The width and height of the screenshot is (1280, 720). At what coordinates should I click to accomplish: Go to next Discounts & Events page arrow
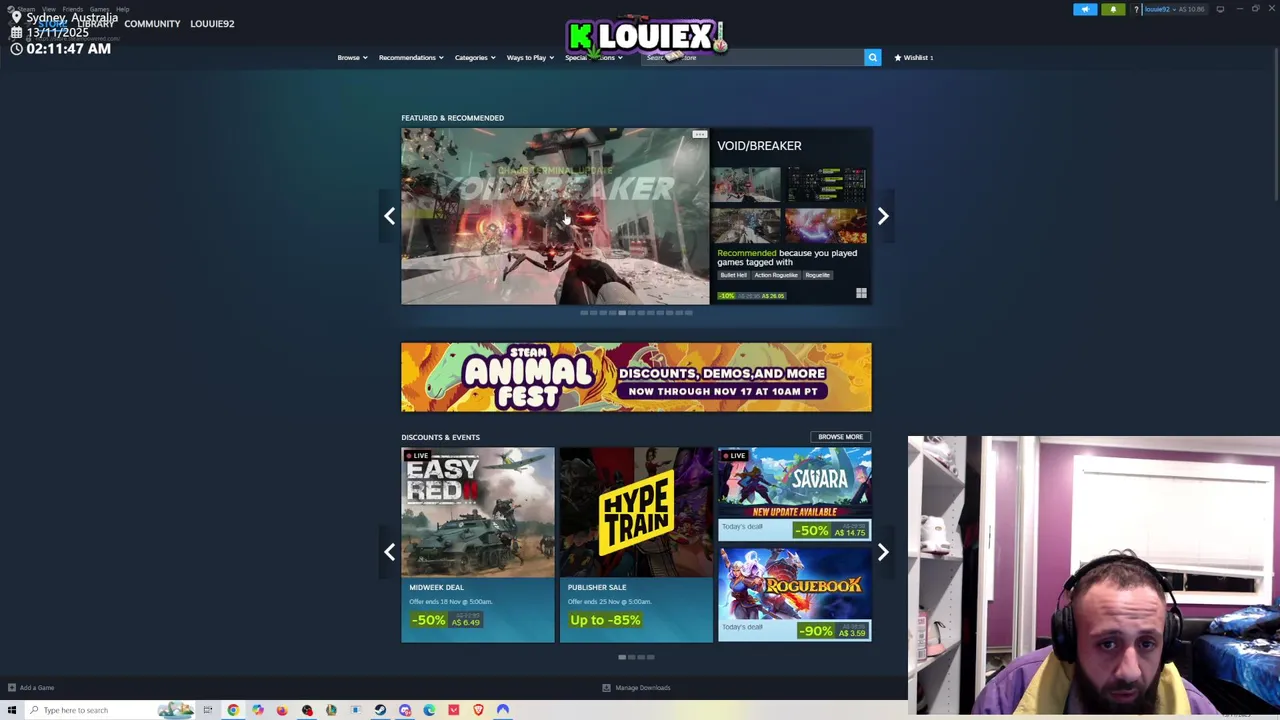click(883, 552)
